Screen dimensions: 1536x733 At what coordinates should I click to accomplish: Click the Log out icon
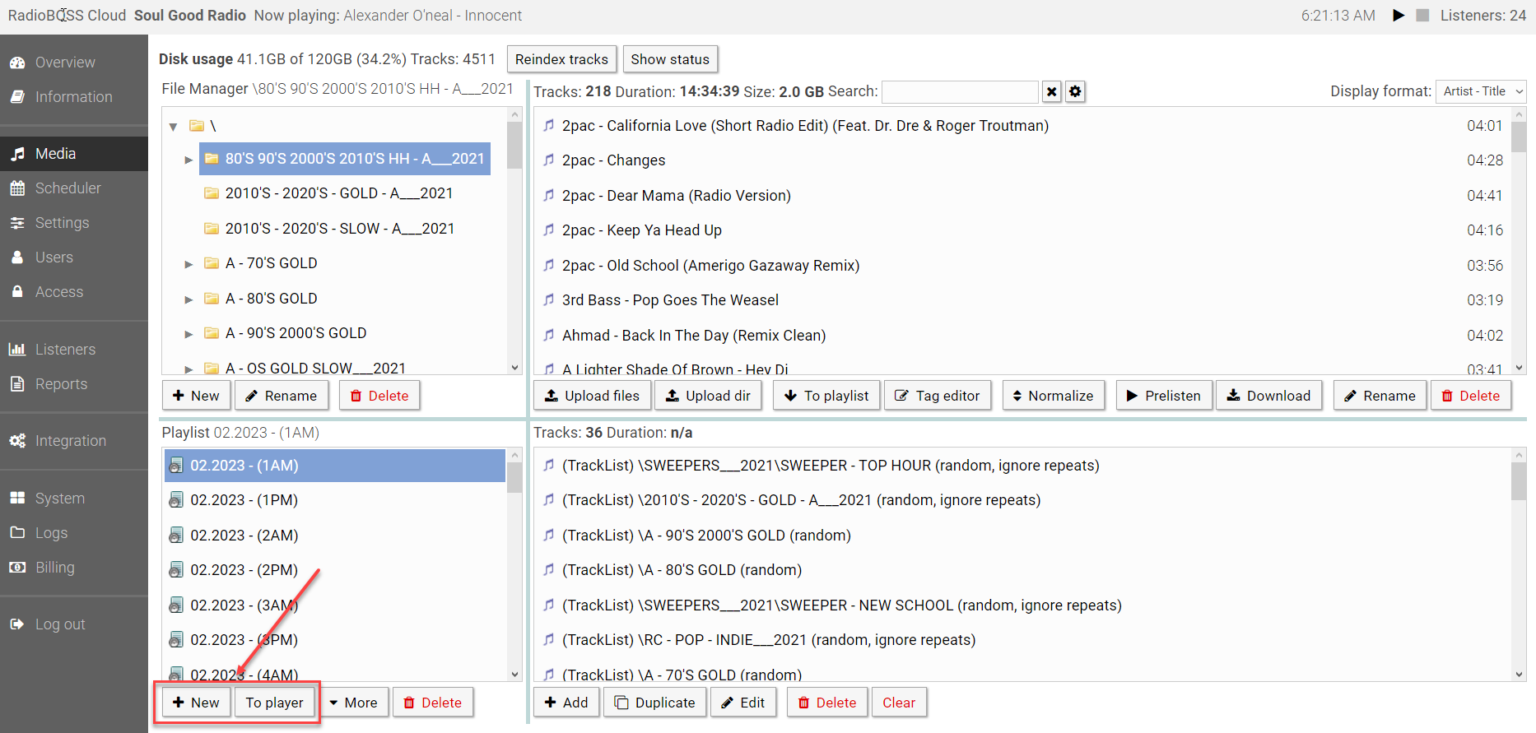(17, 623)
